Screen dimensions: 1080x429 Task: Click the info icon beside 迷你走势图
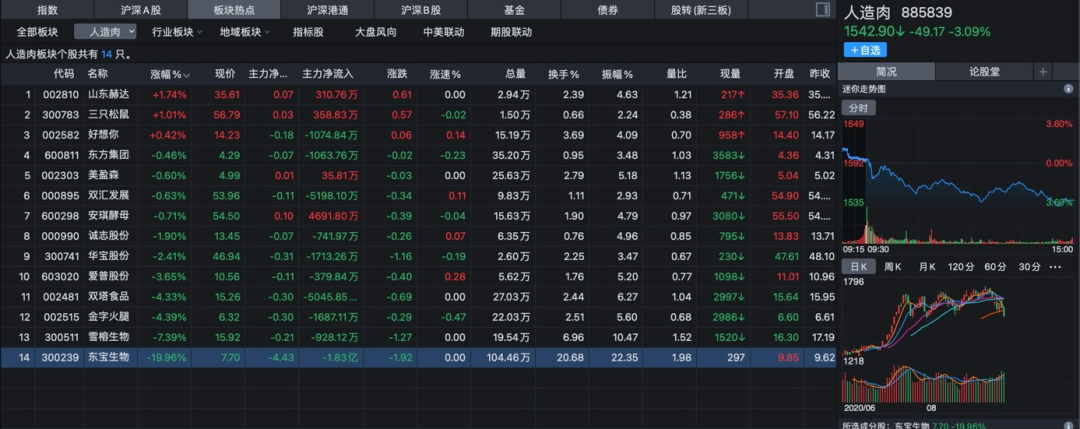[1069, 89]
